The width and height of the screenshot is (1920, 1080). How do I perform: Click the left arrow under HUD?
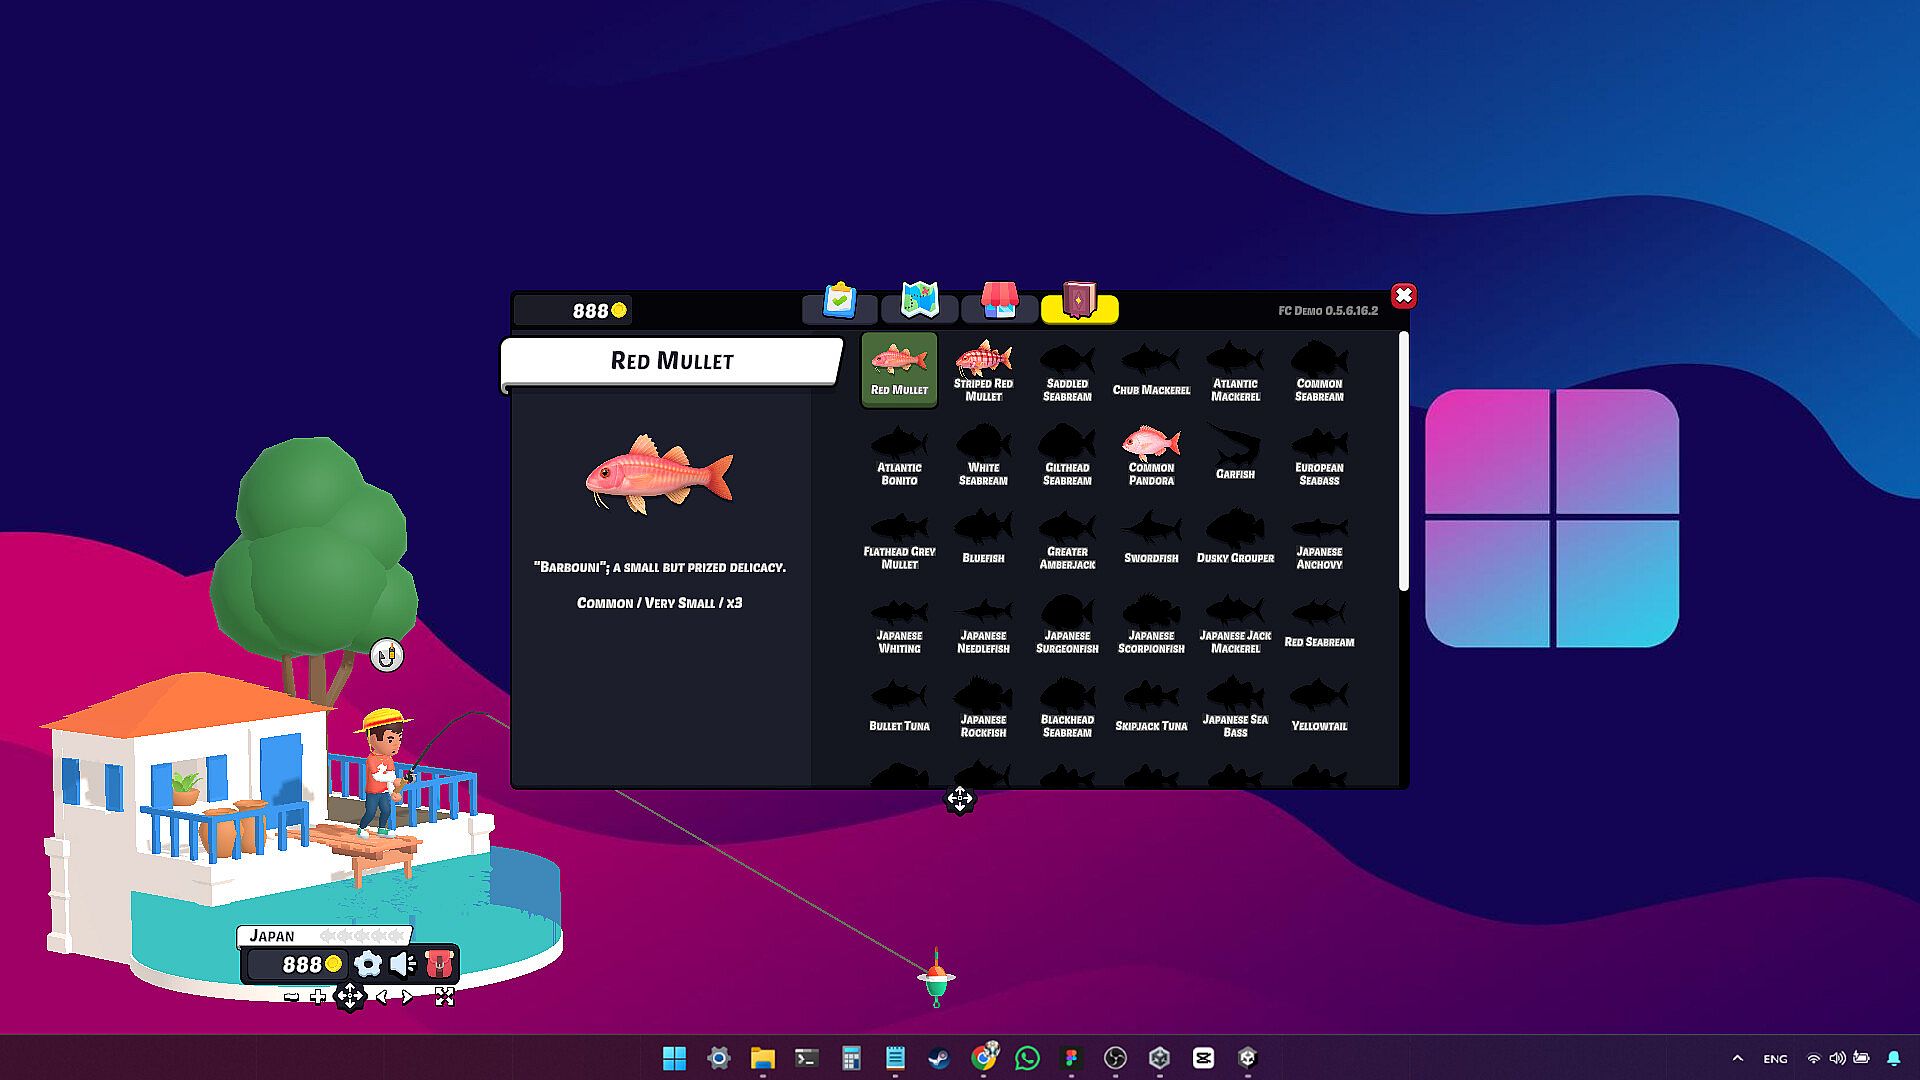(381, 997)
